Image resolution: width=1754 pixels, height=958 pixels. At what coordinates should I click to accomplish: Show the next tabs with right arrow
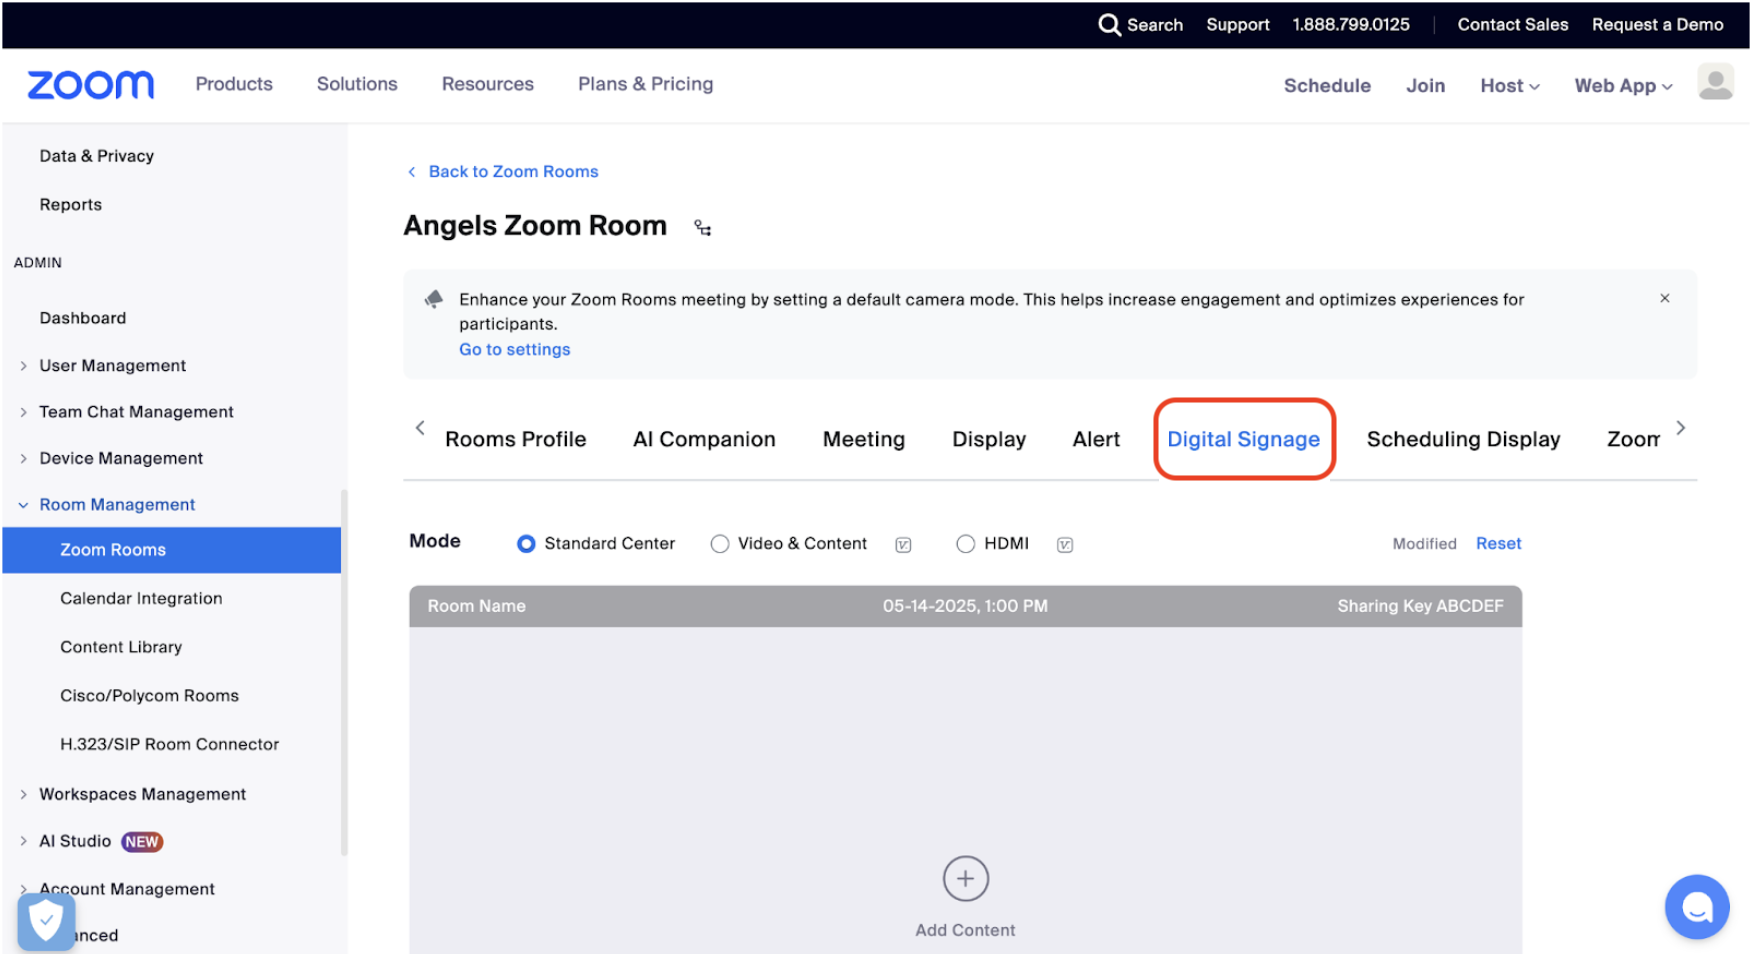click(x=1681, y=428)
